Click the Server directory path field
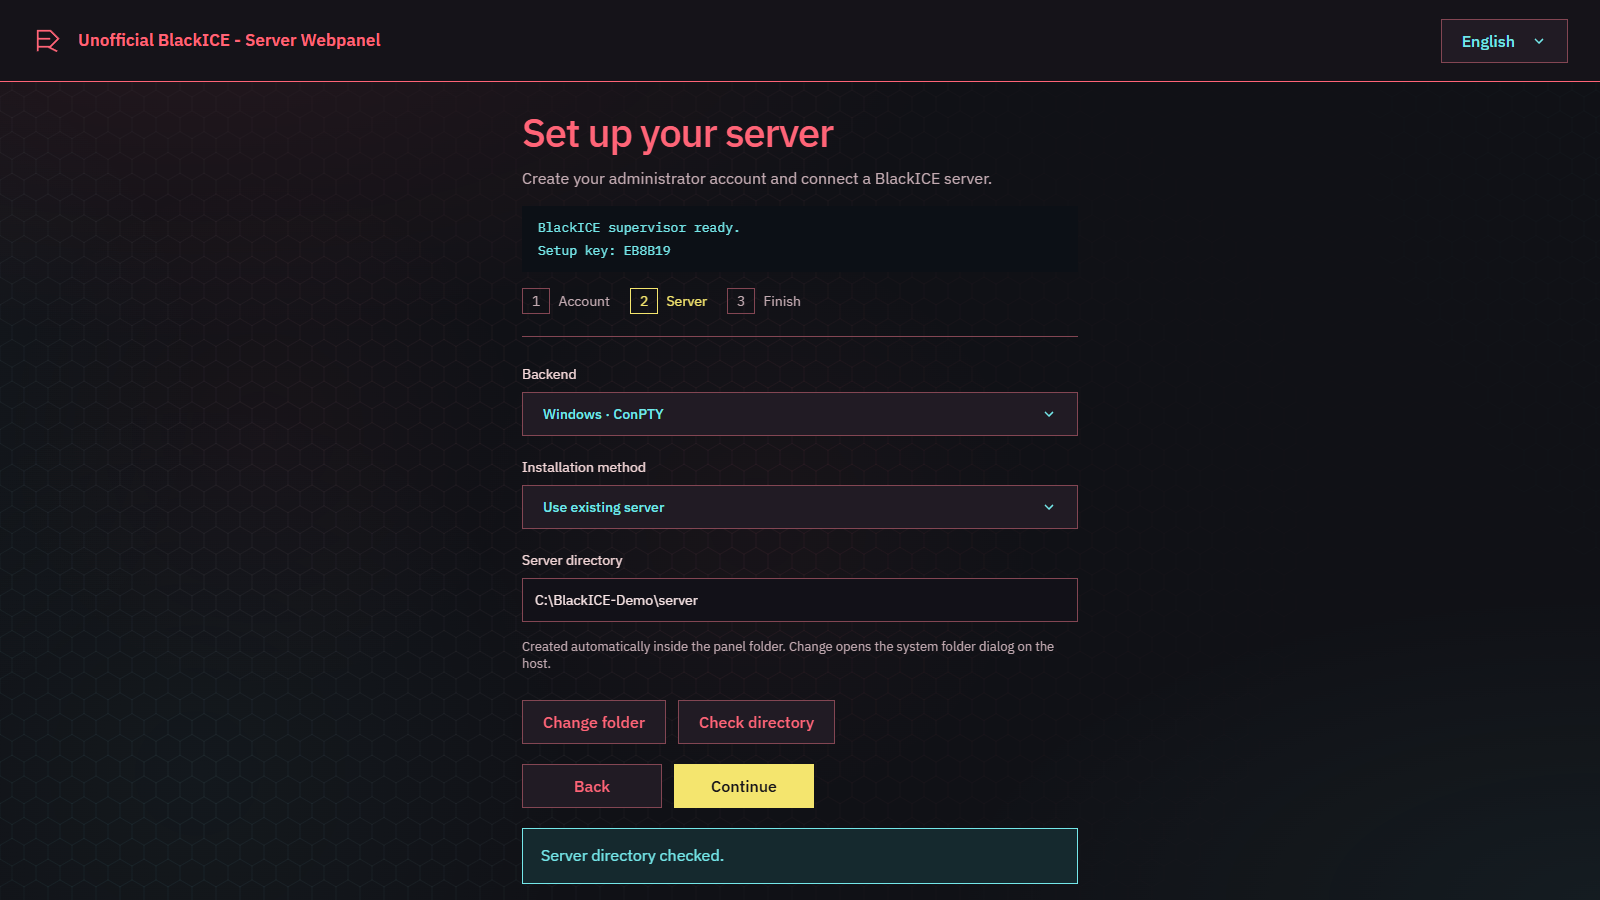This screenshot has width=1600, height=900. [x=799, y=600]
